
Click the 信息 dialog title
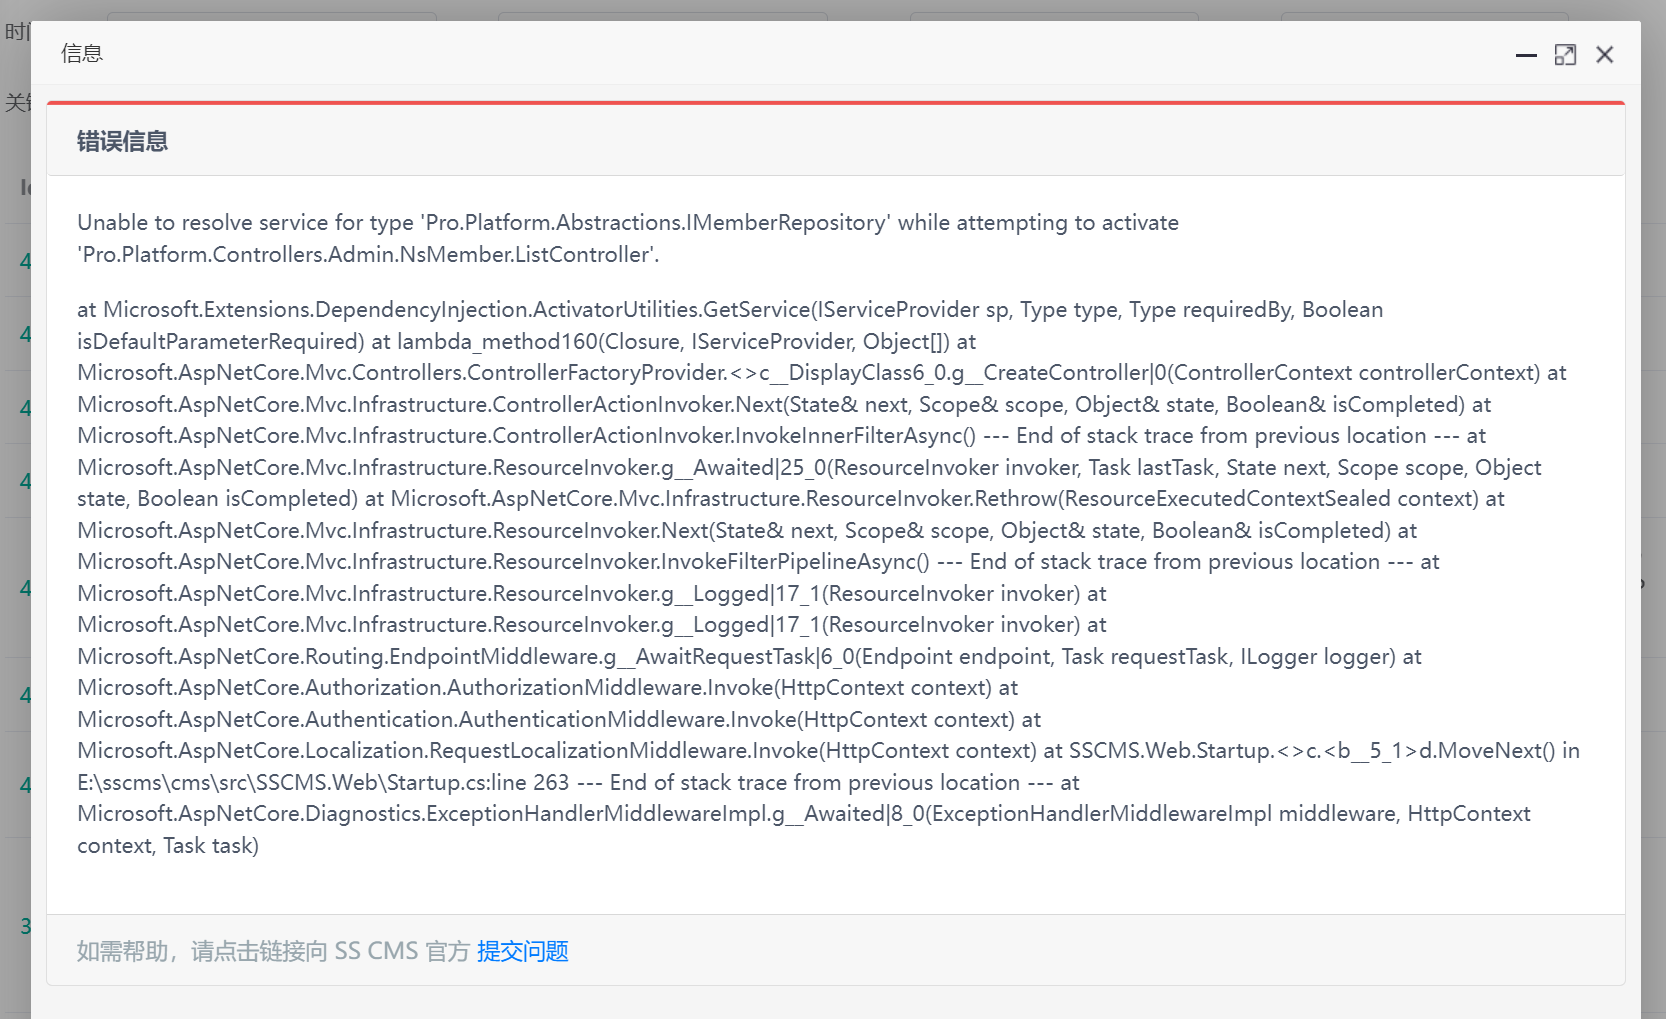pyautogui.click(x=82, y=54)
